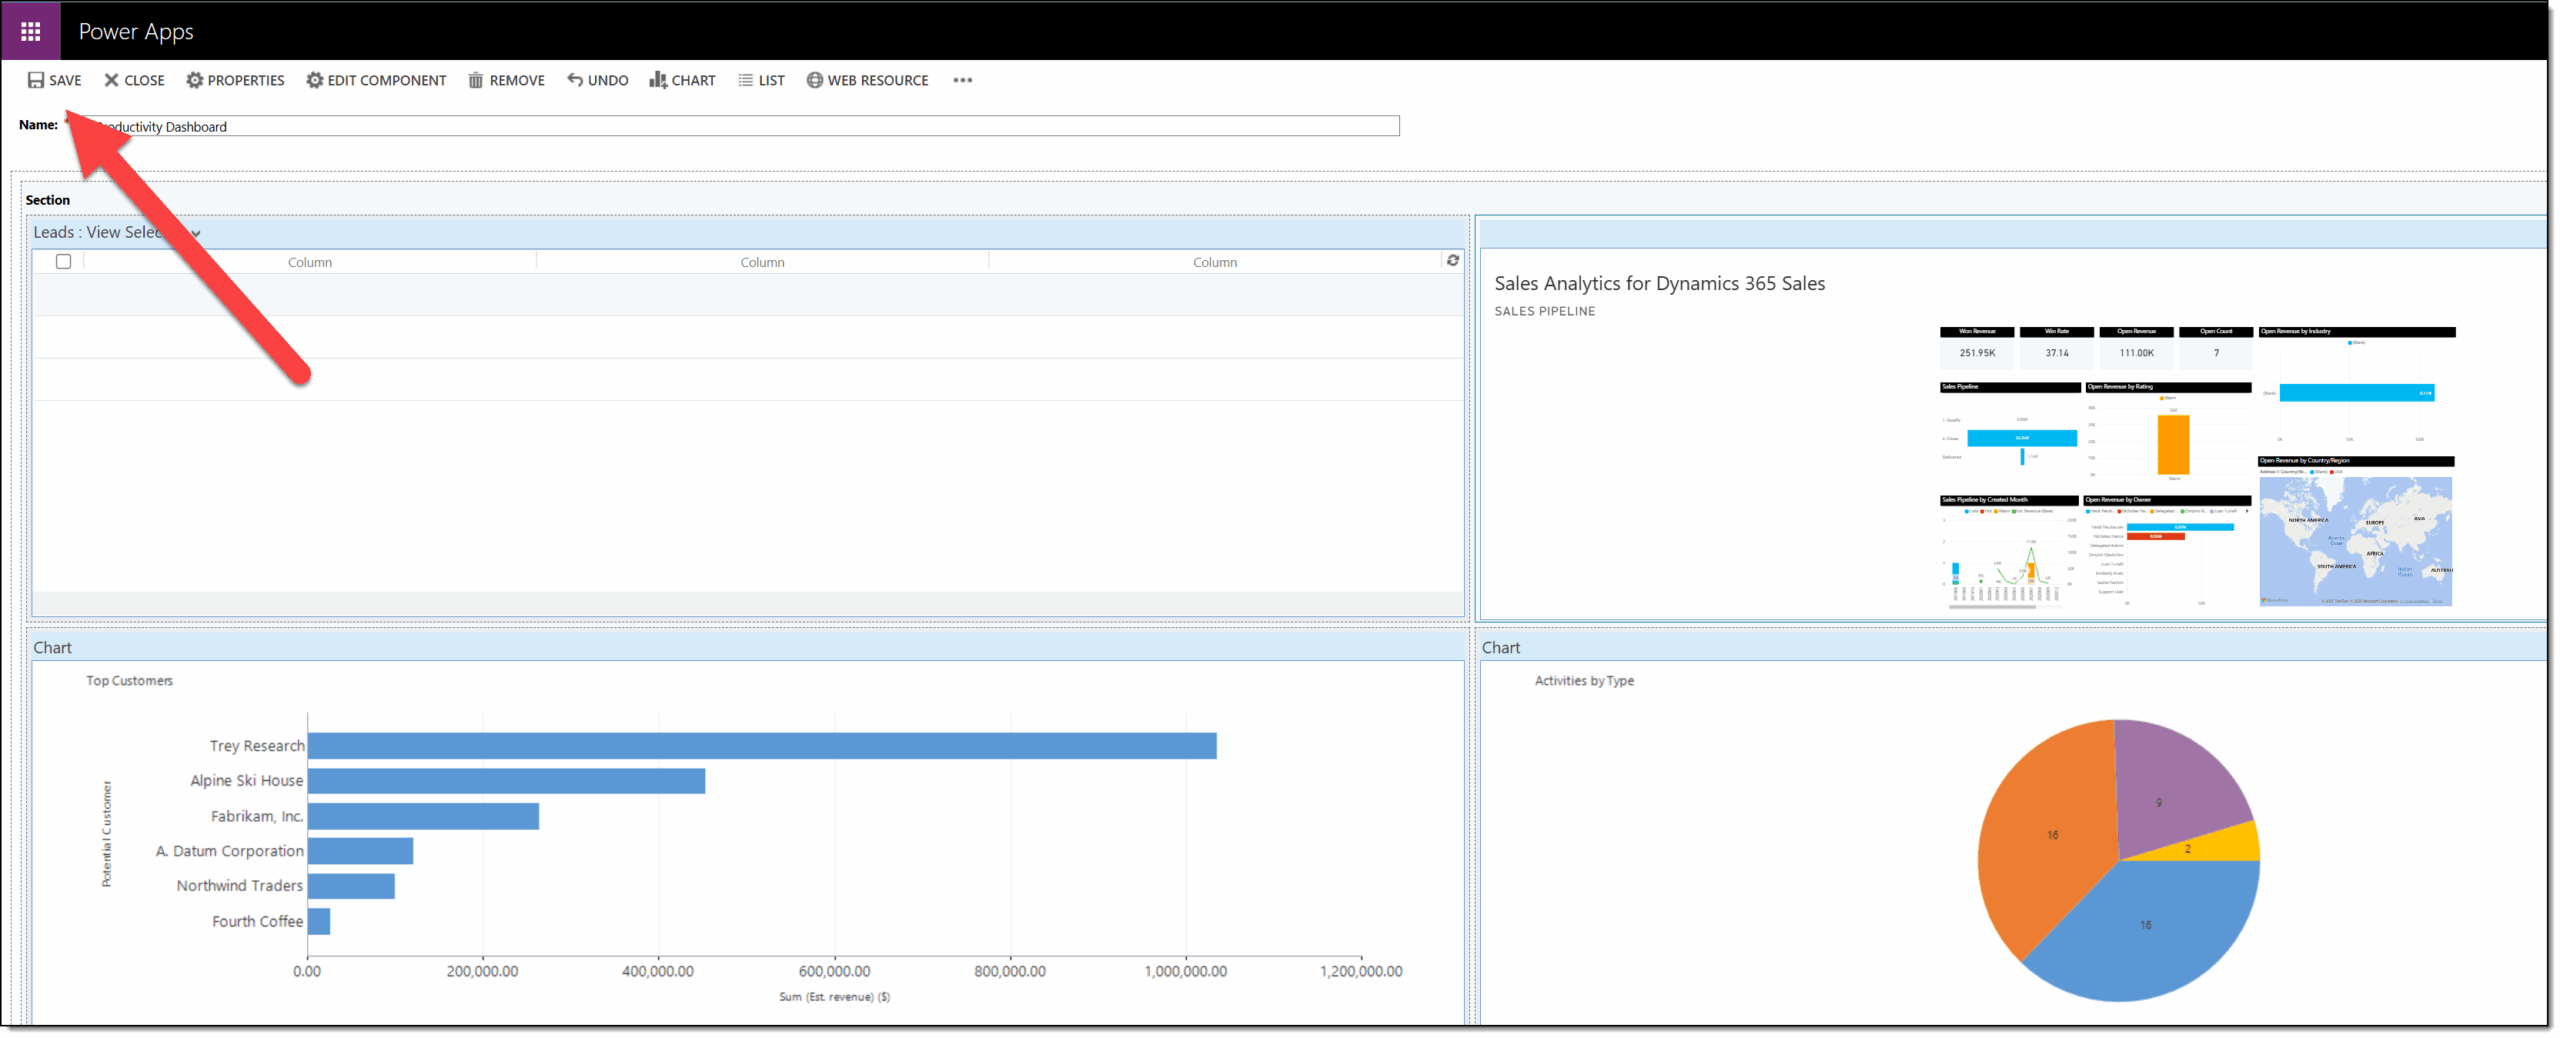Refresh the Leads list grid
The height and width of the screenshot is (1038, 2560).
coord(1452,260)
